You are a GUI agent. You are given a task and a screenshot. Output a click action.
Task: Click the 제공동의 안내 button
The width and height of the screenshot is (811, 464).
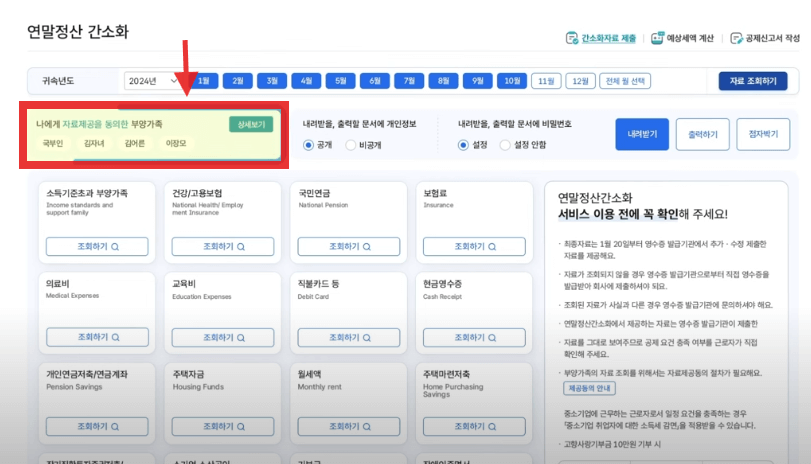click(589, 388)
